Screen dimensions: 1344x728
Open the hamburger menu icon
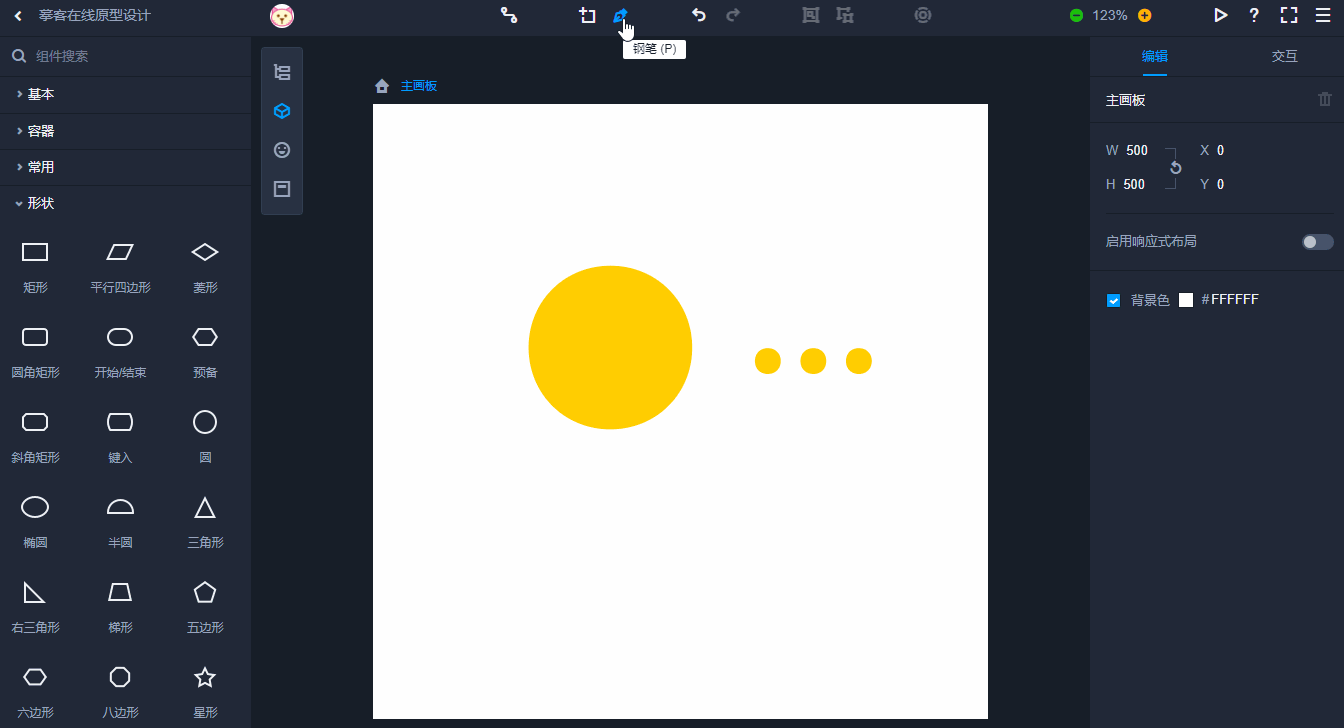coord(1323,15)
